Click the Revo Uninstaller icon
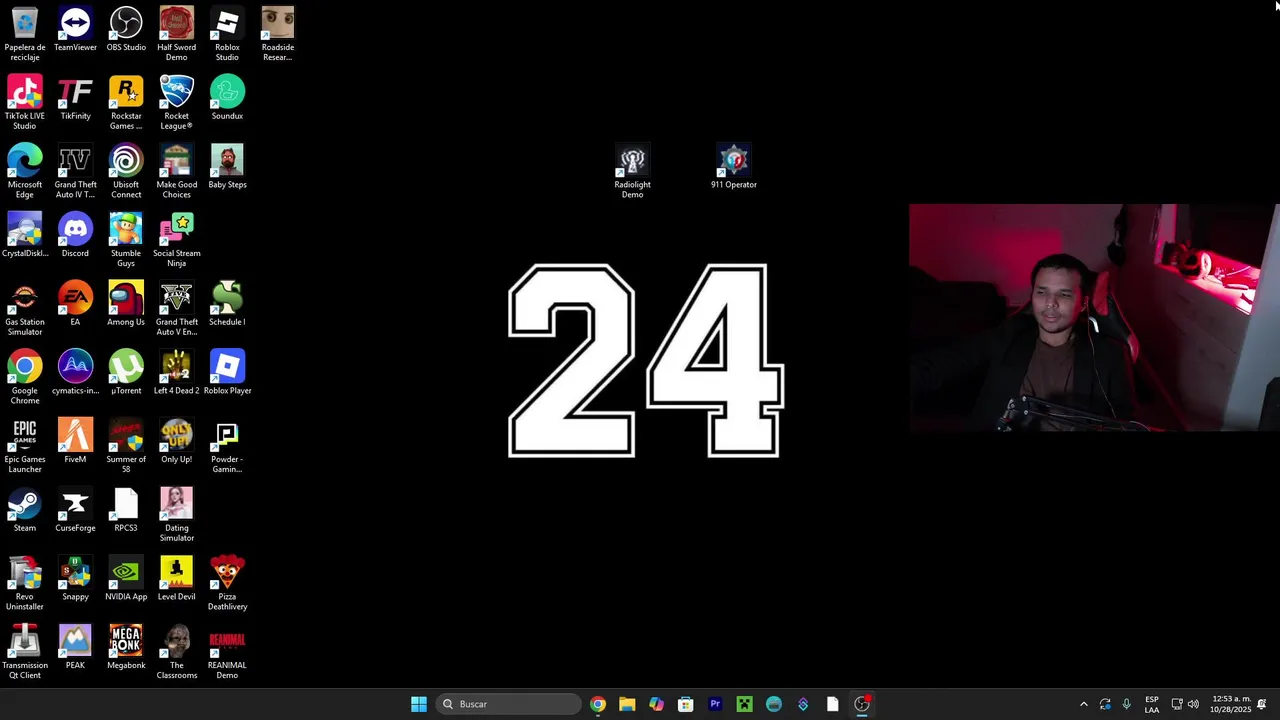The height and width of the screenshot is (720, 1280). (x=25, y=584)
